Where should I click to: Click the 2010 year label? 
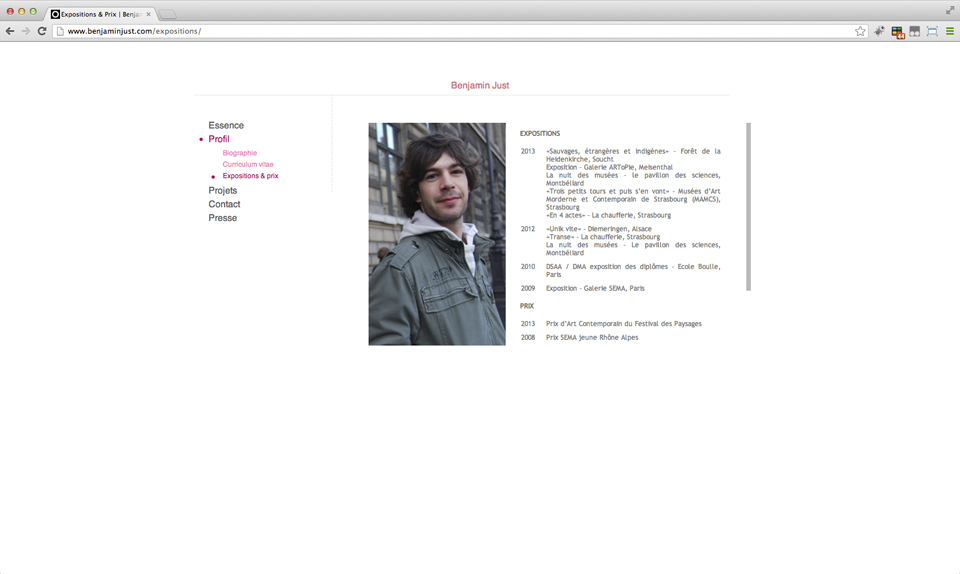point(528,267)
